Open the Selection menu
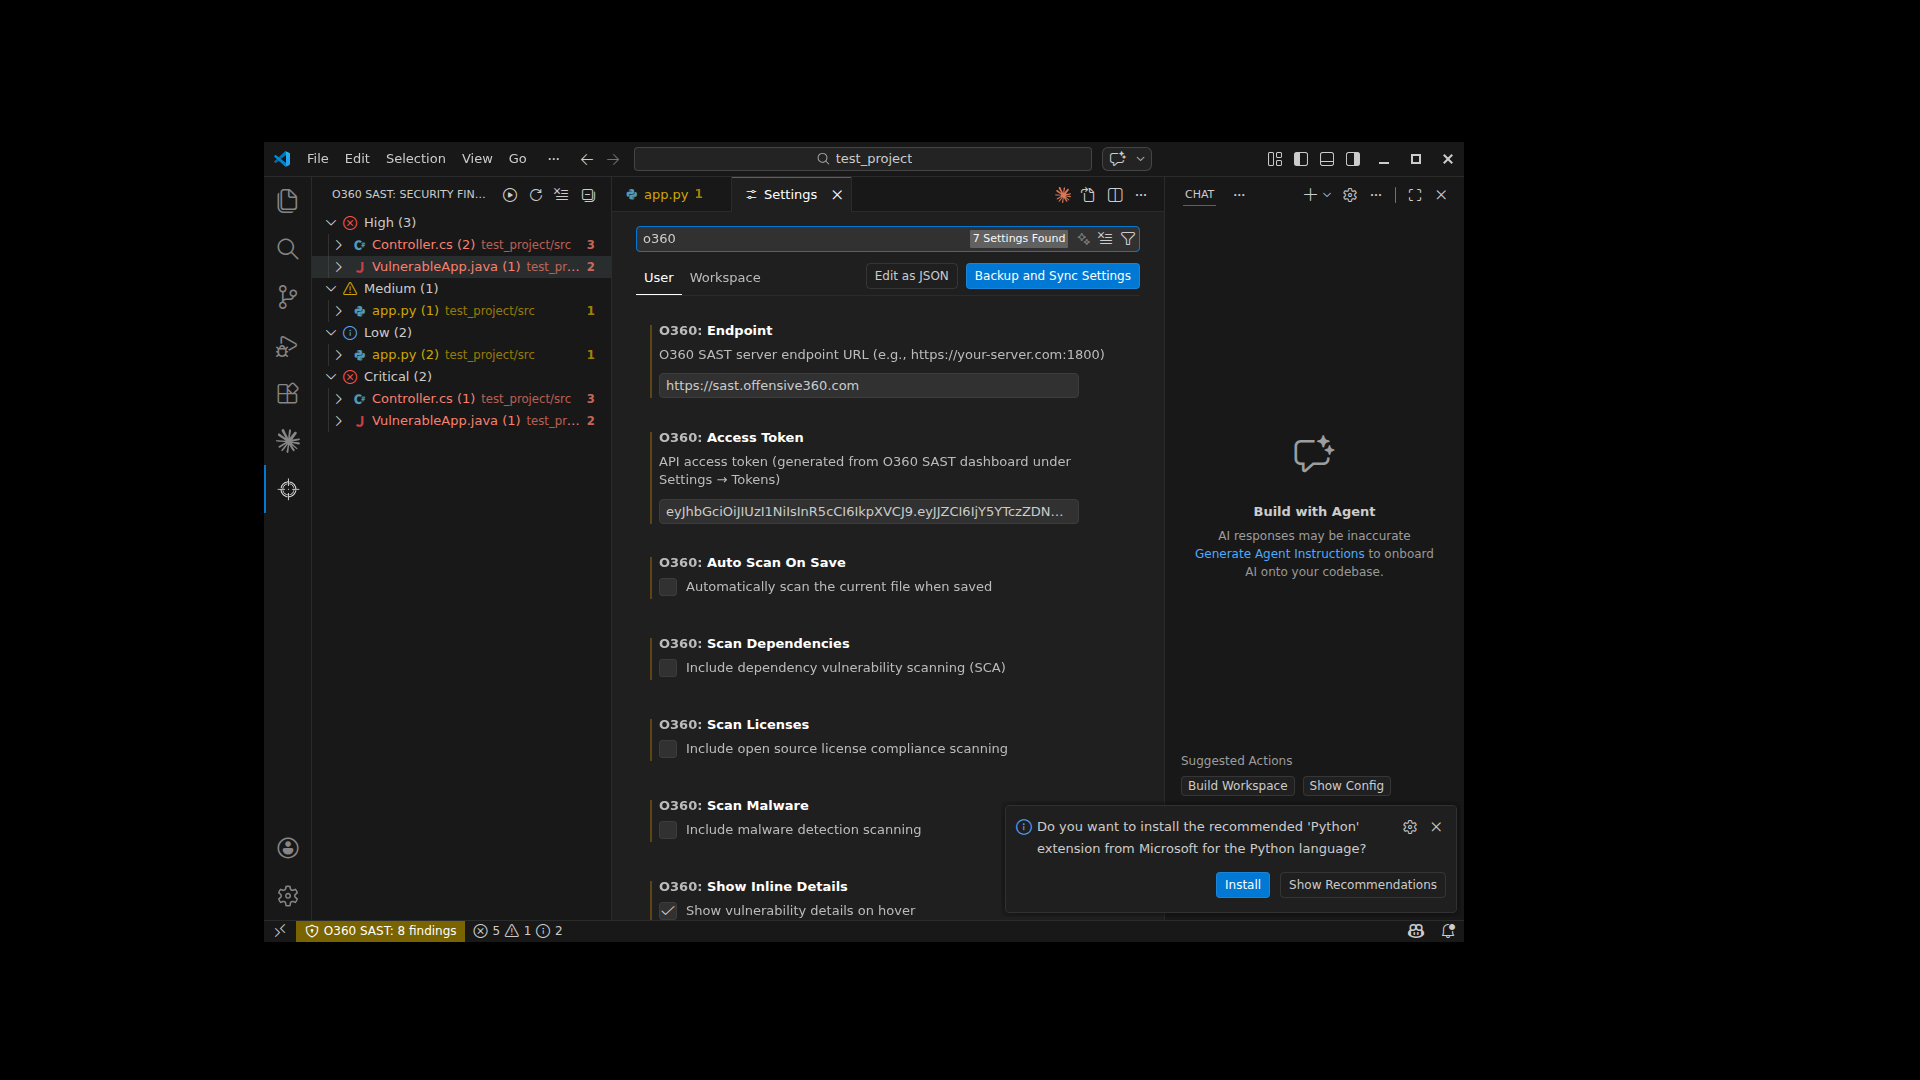Viewport: 1920px width, 1080px height. click(416, 158)
